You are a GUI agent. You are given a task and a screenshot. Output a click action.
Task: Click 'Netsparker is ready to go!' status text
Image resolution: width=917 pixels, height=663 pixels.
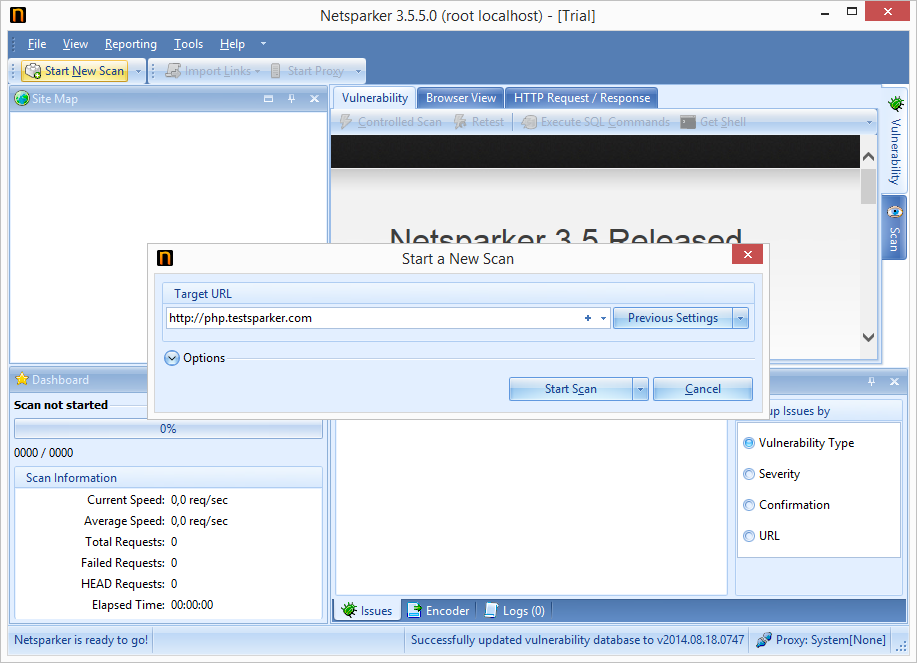point(81,640)
